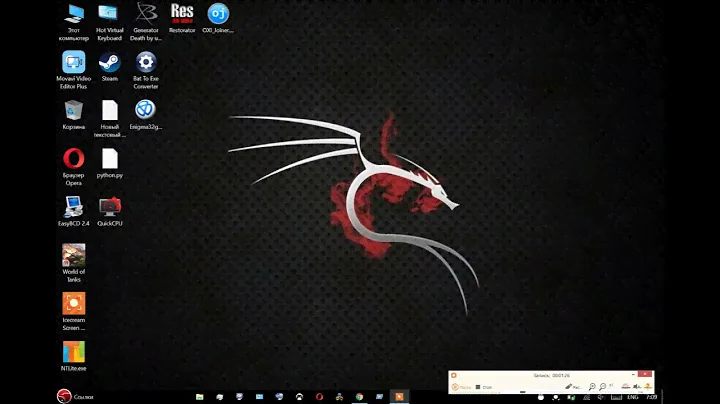
Task: Click the EasyBCD 2.4 shortcut
Action: click(x=74, y=206)
